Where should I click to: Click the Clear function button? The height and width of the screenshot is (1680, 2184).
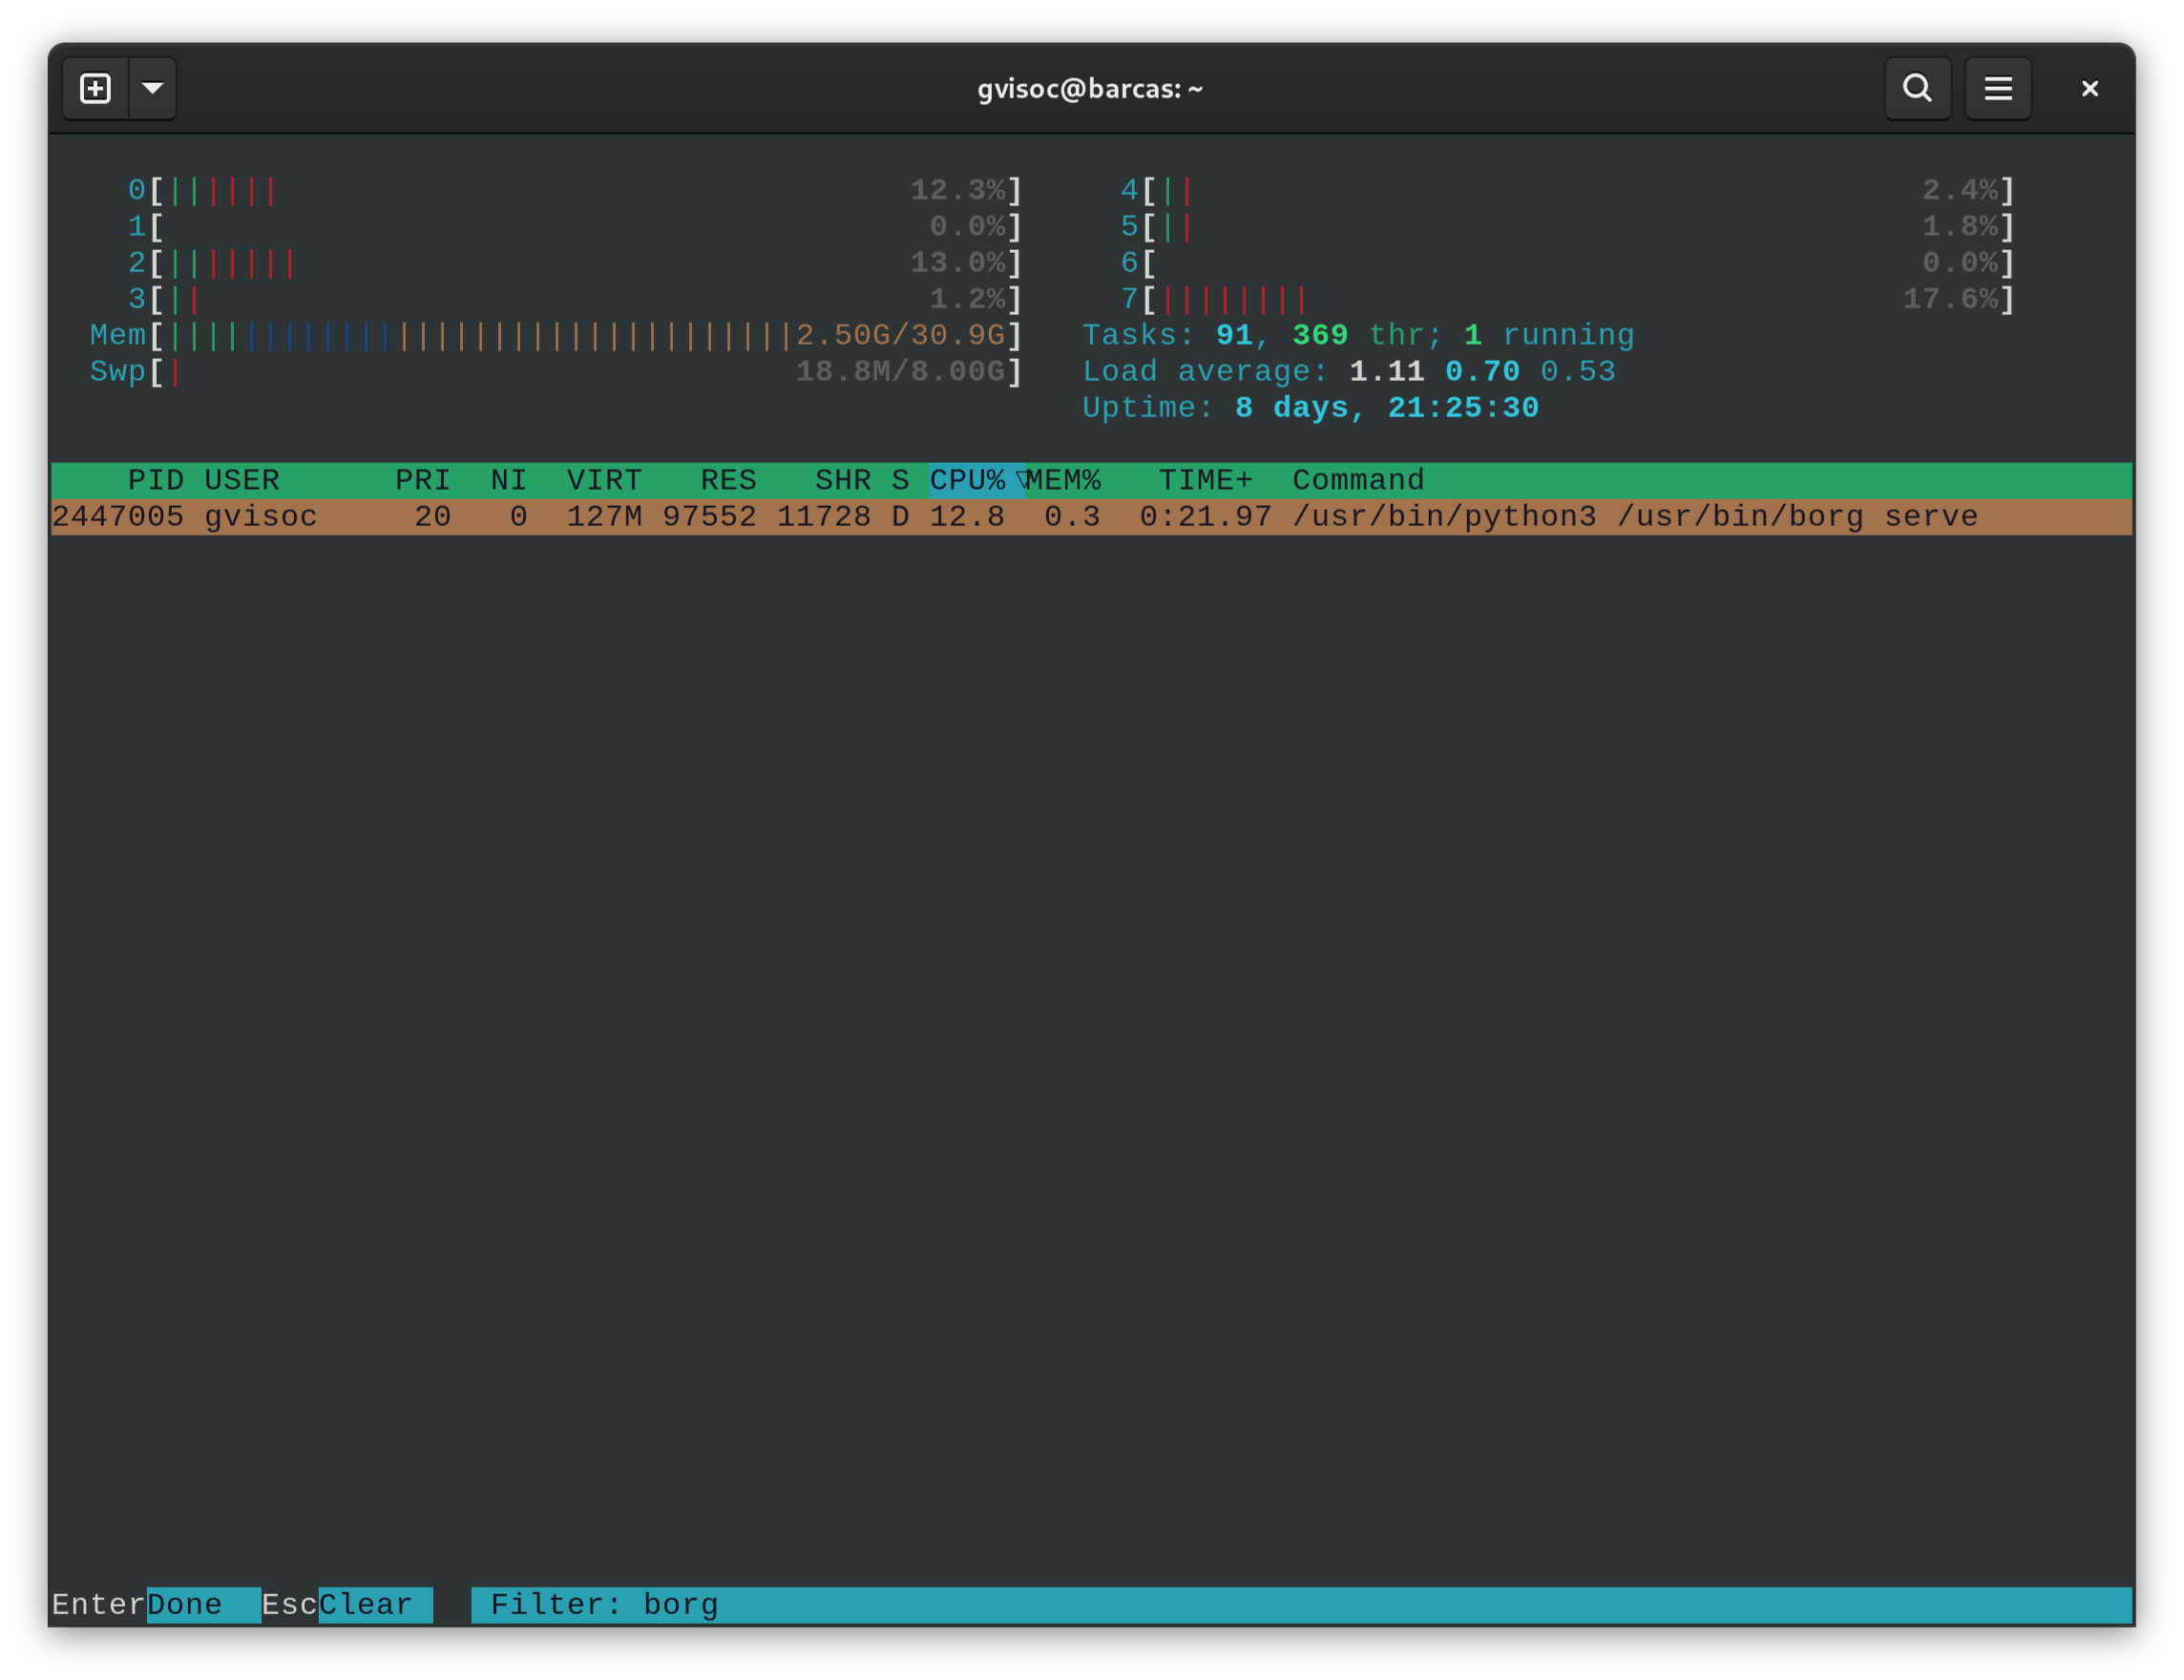tap(375, 1604)
